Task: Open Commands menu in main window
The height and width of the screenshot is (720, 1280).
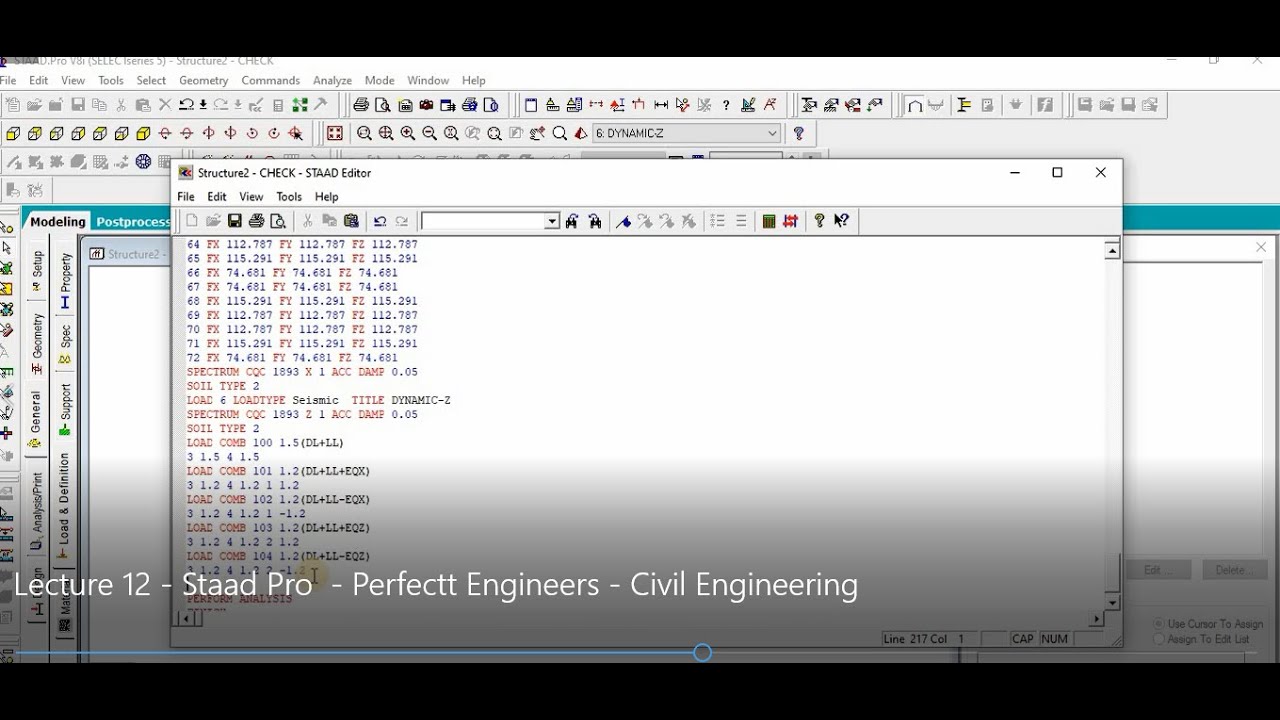Action: coord(271,80)
